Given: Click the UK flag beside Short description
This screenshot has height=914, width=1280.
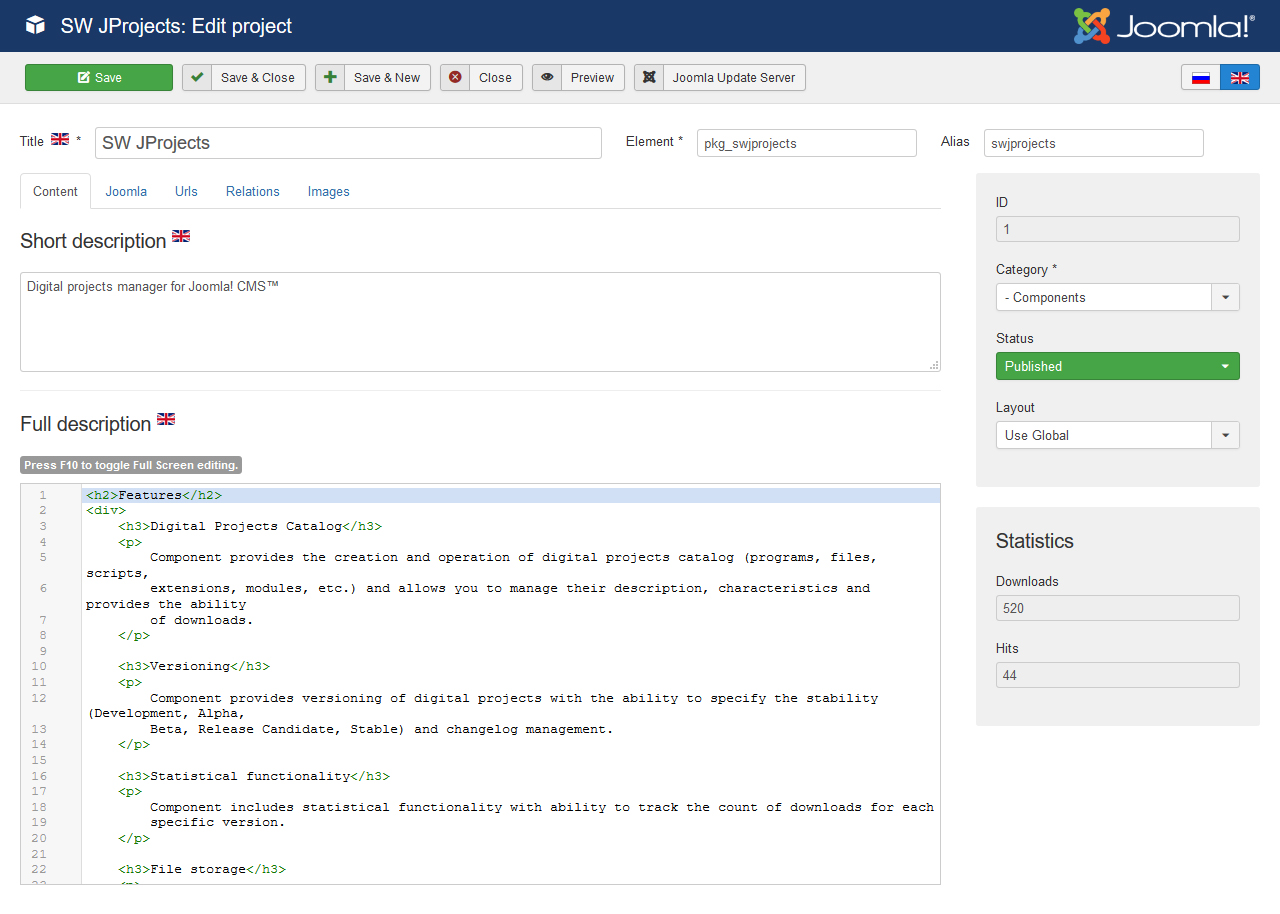Looking at the screenshot, I should coord(181,236).
